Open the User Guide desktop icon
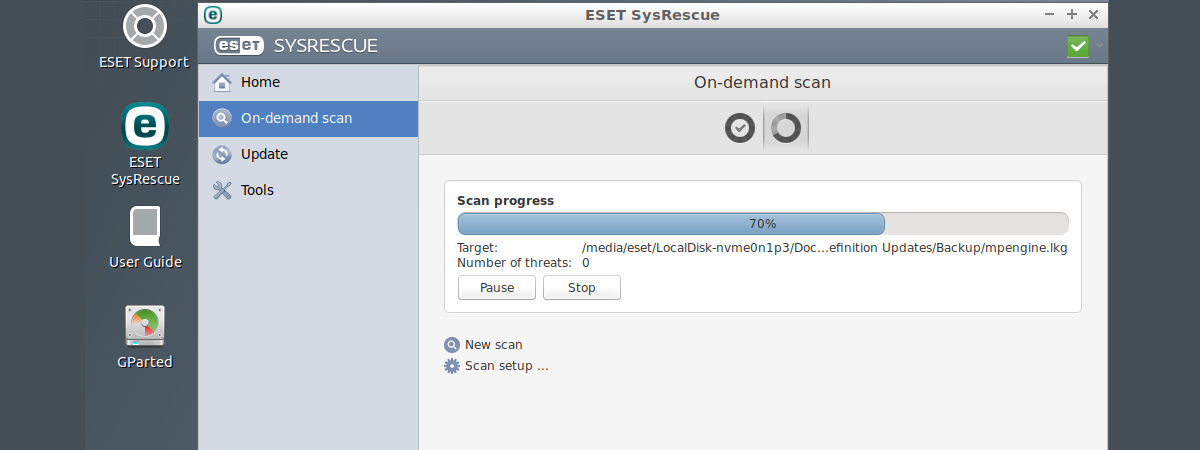Screen dimensions: 1200x450 [x=145, y=238]
